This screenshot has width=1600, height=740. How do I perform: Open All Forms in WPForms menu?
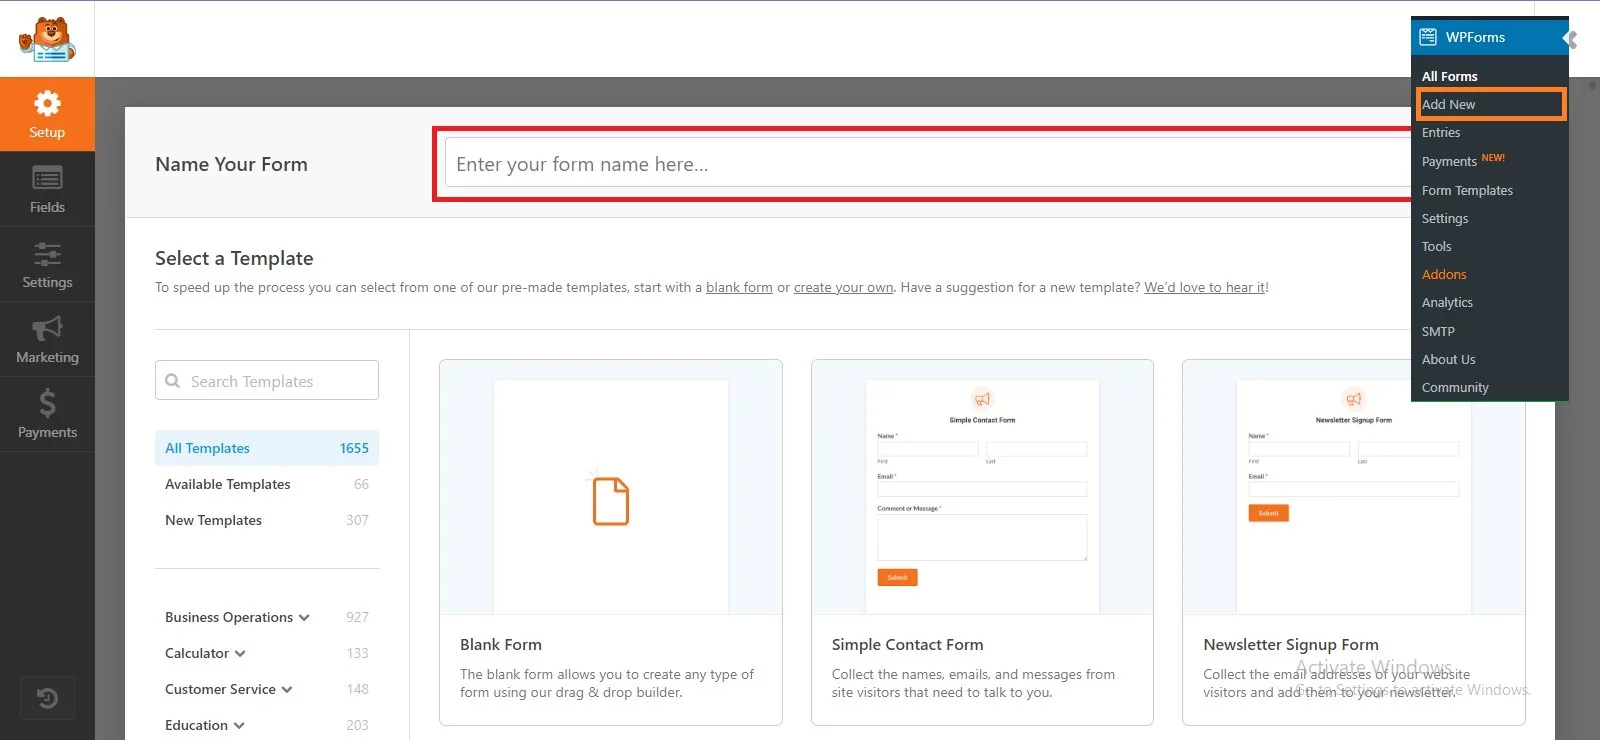pos(1449,76)
